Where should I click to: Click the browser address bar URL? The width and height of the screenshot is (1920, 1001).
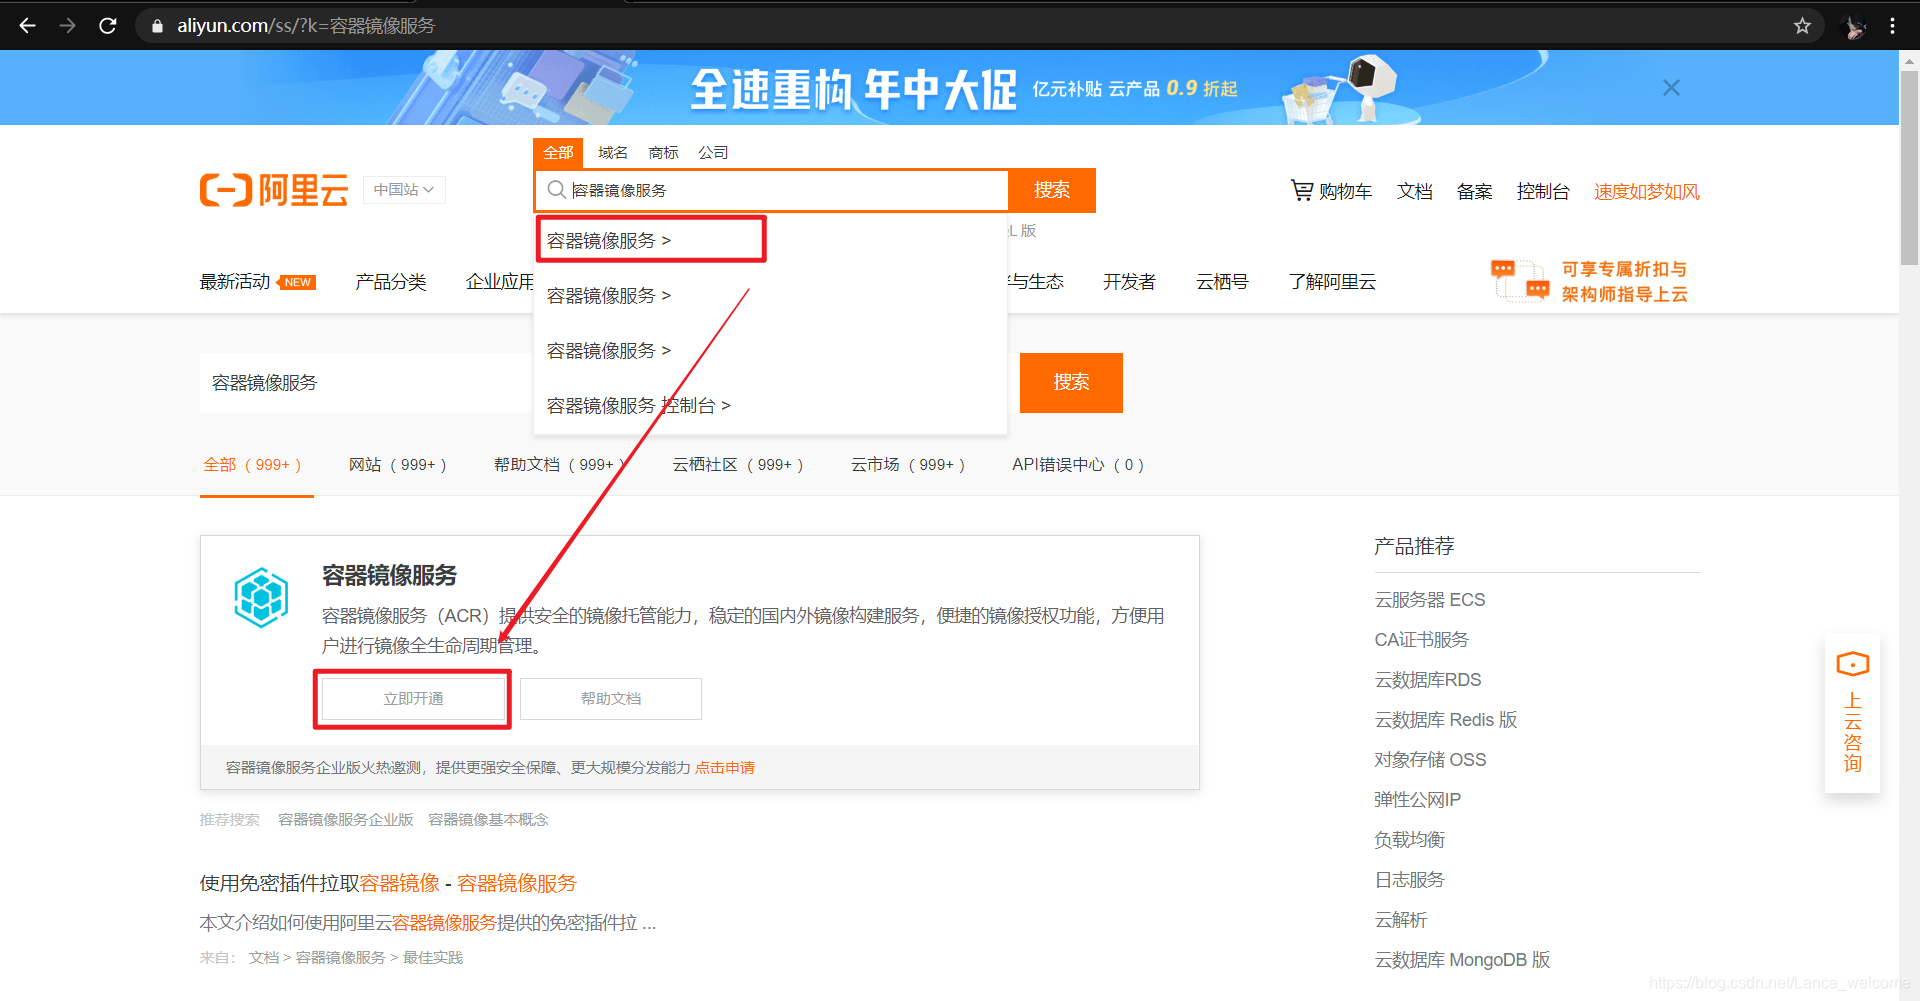306,26
